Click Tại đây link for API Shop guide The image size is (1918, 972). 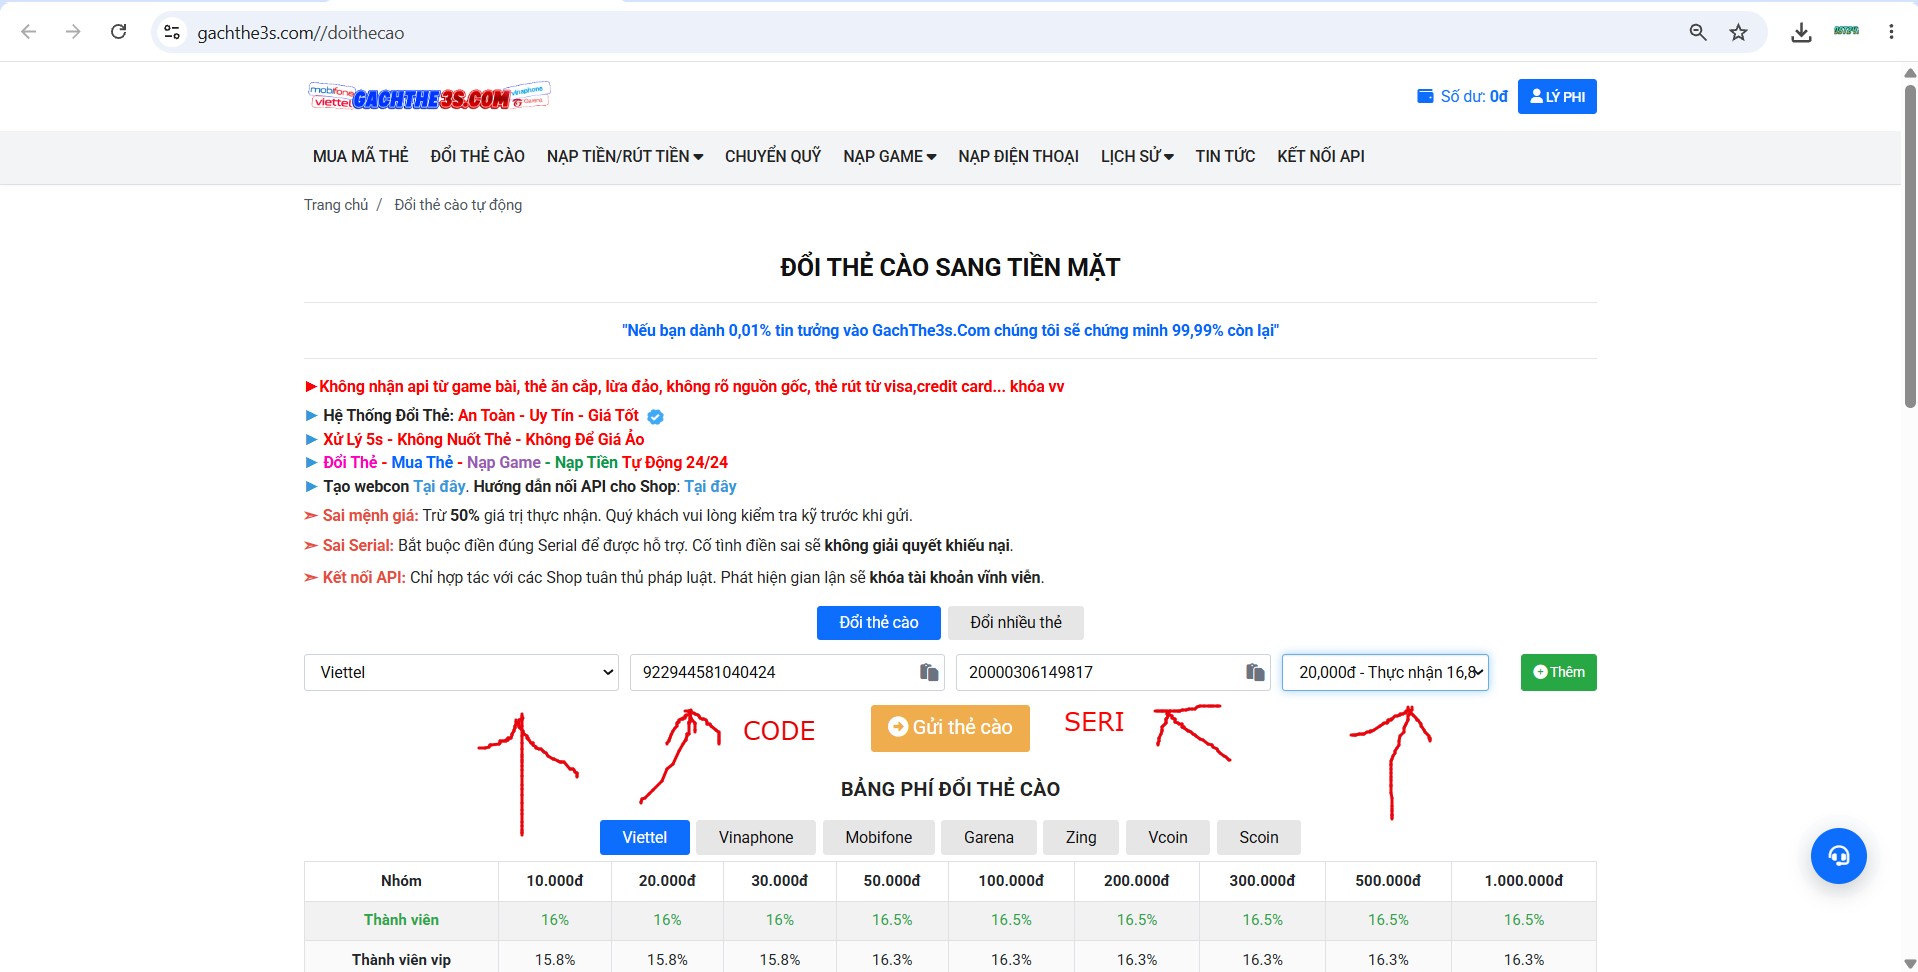click(710, 486)
